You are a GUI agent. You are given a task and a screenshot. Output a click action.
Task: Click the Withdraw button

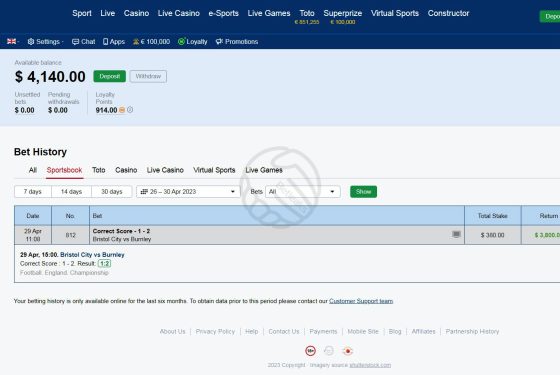tap(148, 76)
